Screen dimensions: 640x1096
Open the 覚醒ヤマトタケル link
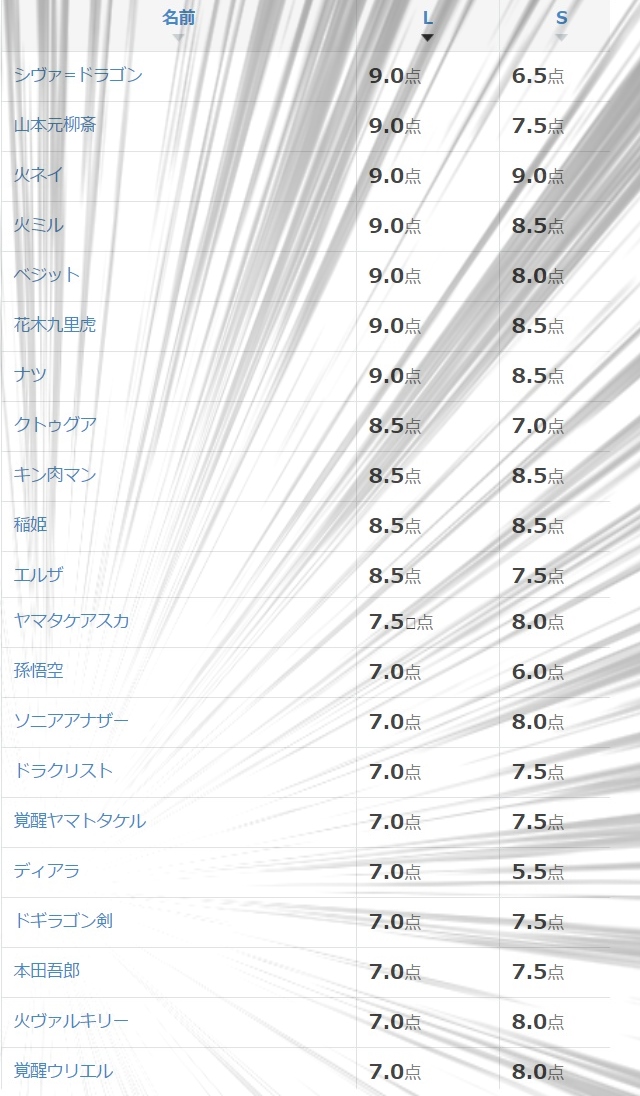point(80,821)
